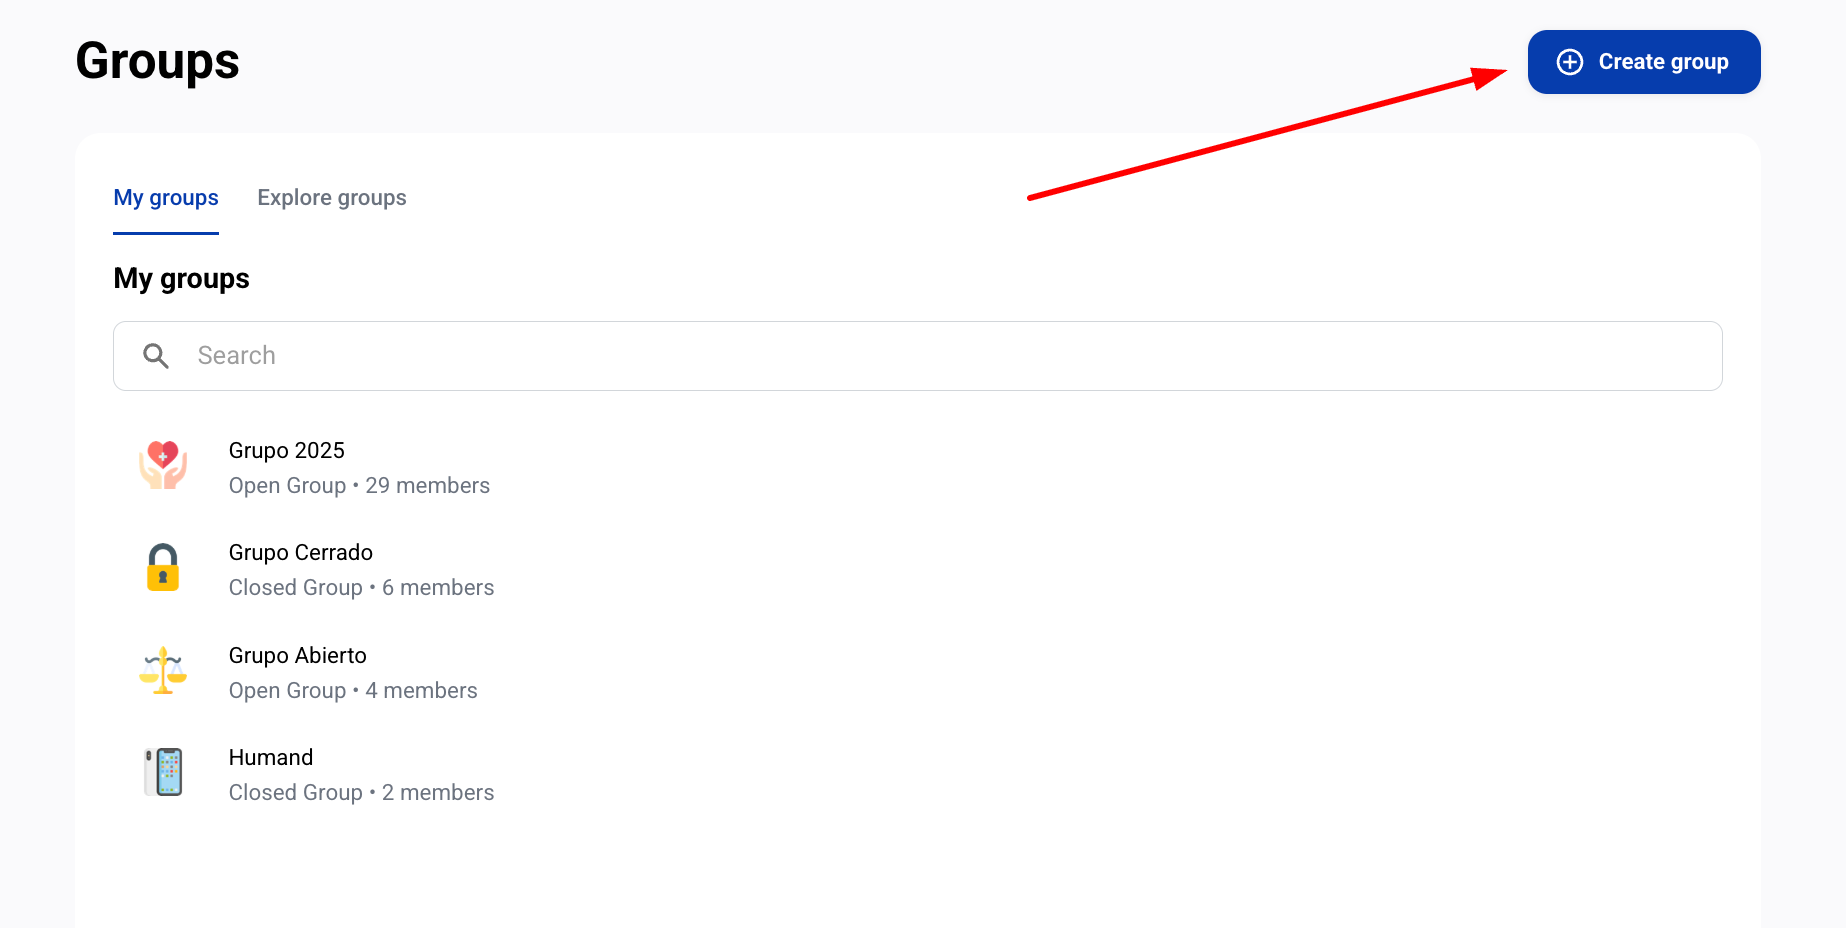Click "Closed Group • 2 members" subtitle
Viewport: 1846px width, 928px height.
pos(361,793)
